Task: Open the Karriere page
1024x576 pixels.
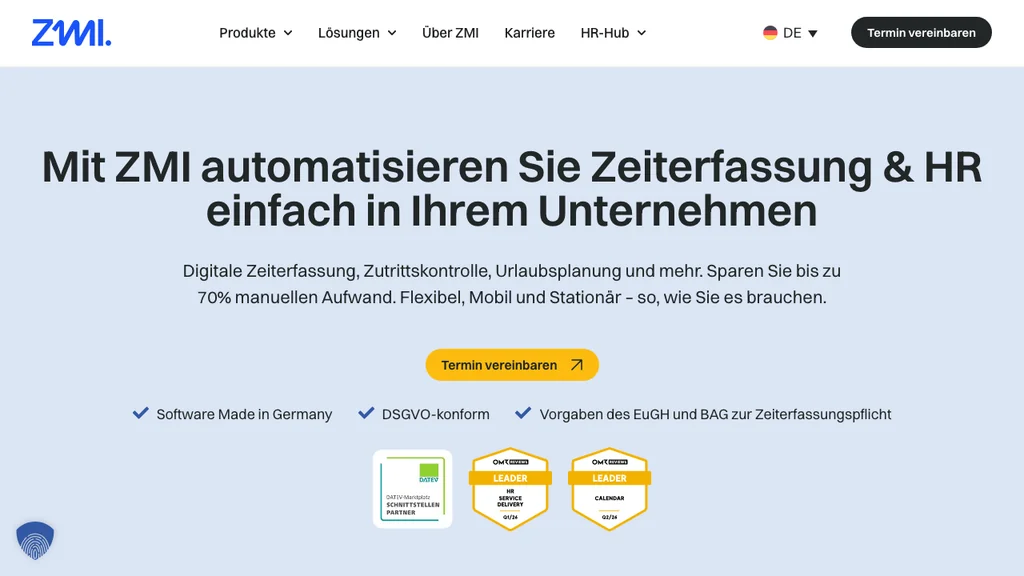Action: pyautogui.click(x=530, y=33)
